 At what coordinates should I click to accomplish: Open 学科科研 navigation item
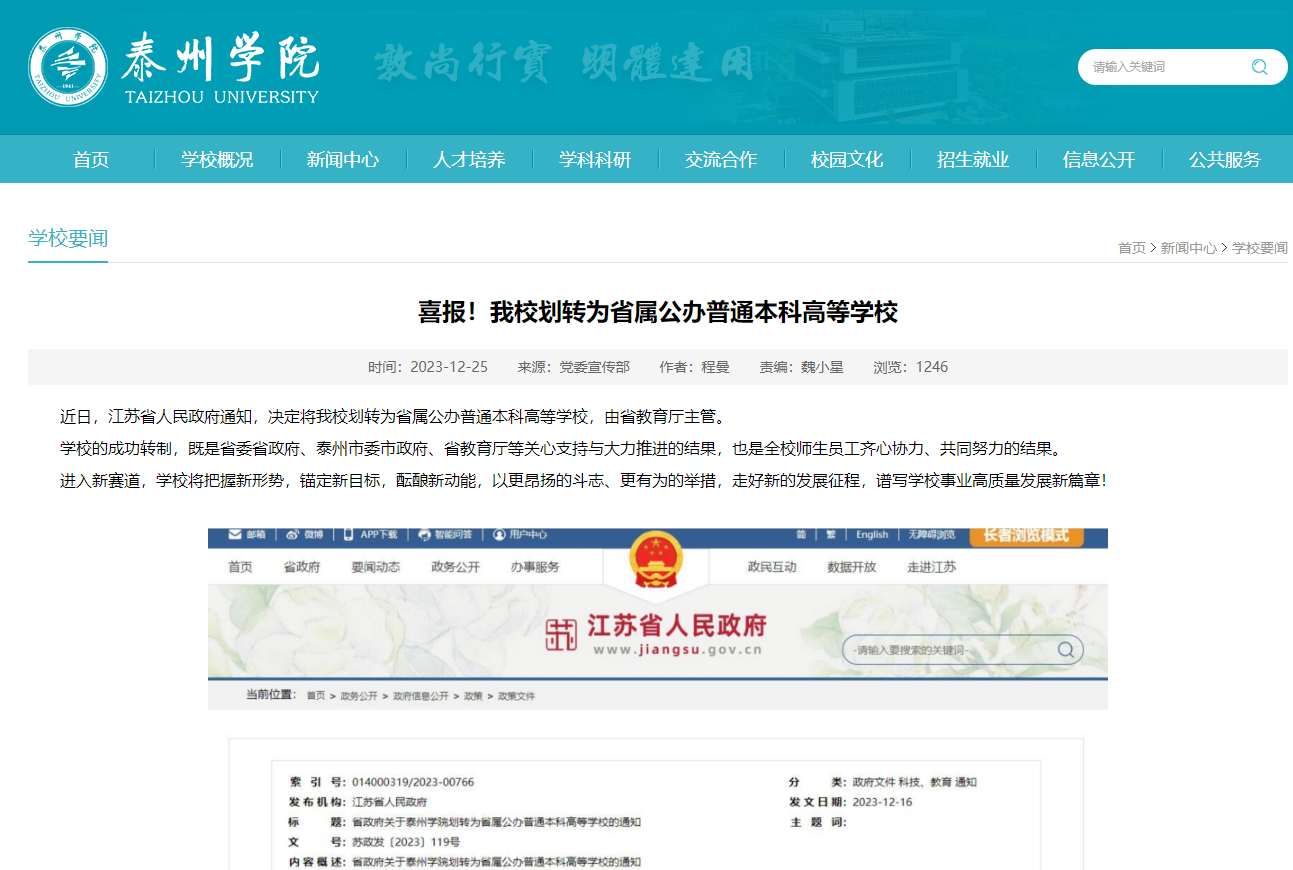[x=595, y=159]
